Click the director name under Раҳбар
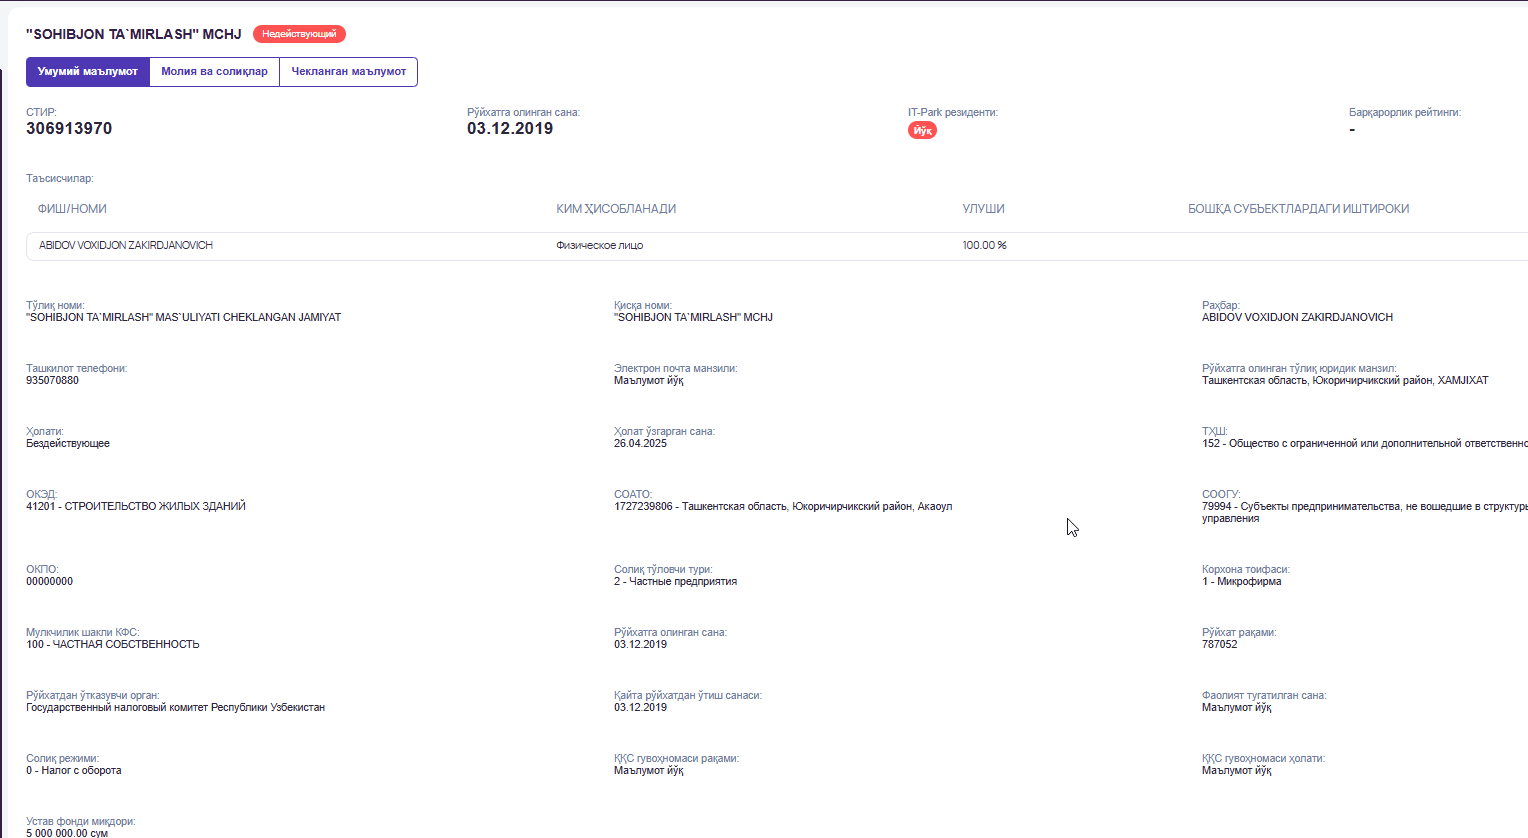This screenshot has height=838, width=1528. tap(1297, 318)
